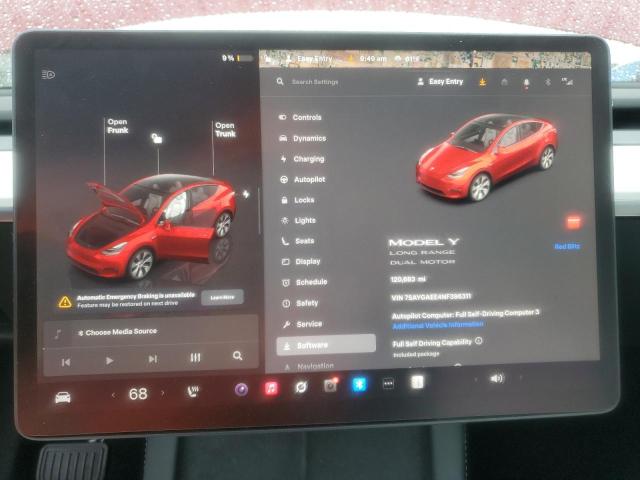Open the car controls icon in bottom bar
The width and height of the screenshot is (640, 480).
pos(63,397)
